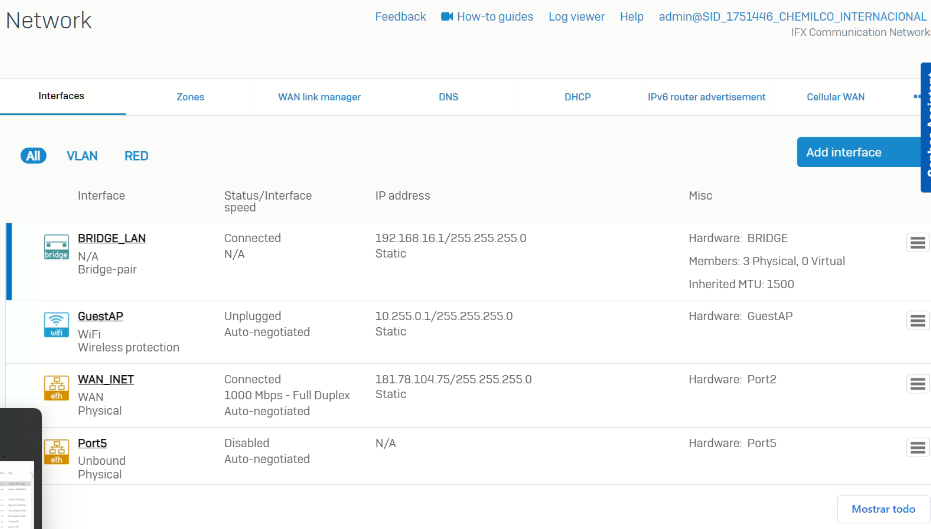Click the BRIDGE_LAN bridge icon
Image resolution: width=931 pixels, height=529 pixels.
tap(56, 247)
